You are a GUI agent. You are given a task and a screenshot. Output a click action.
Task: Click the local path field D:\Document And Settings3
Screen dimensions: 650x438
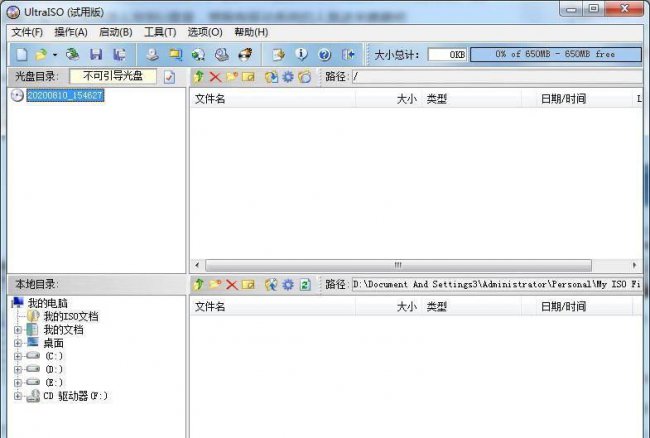497,284
